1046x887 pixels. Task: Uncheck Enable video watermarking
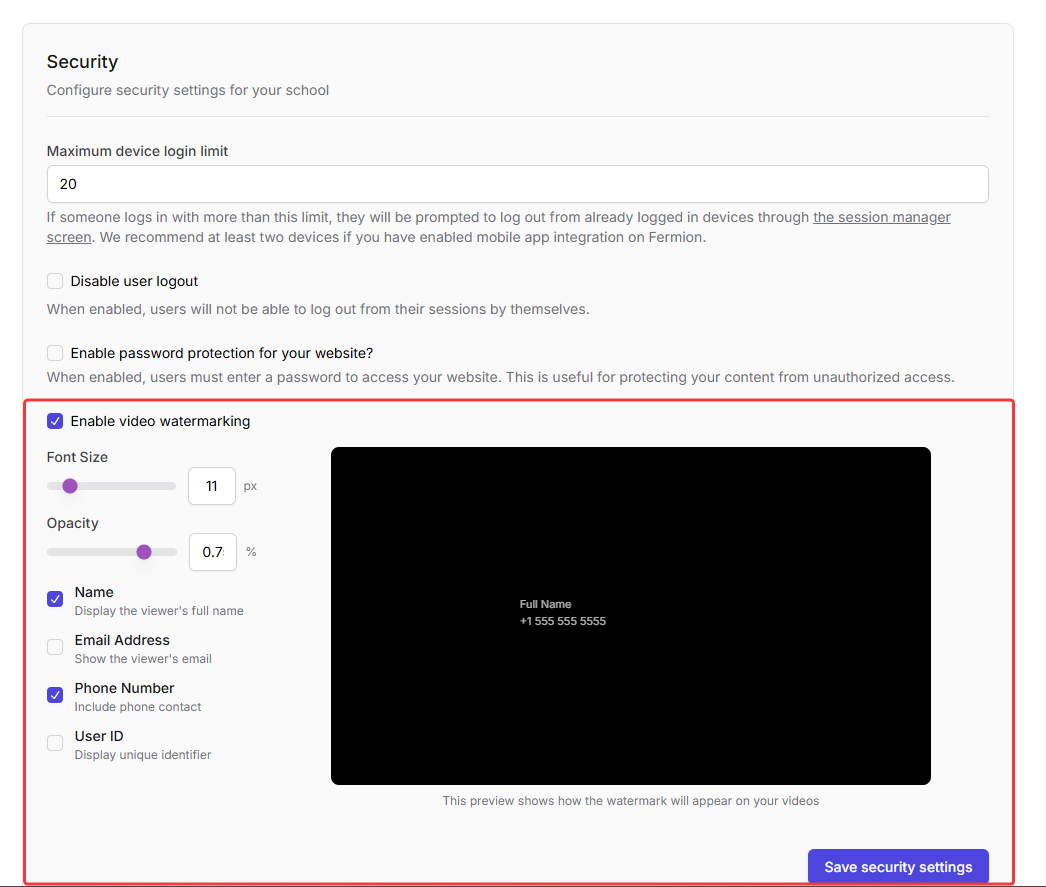tap(55, 421)
